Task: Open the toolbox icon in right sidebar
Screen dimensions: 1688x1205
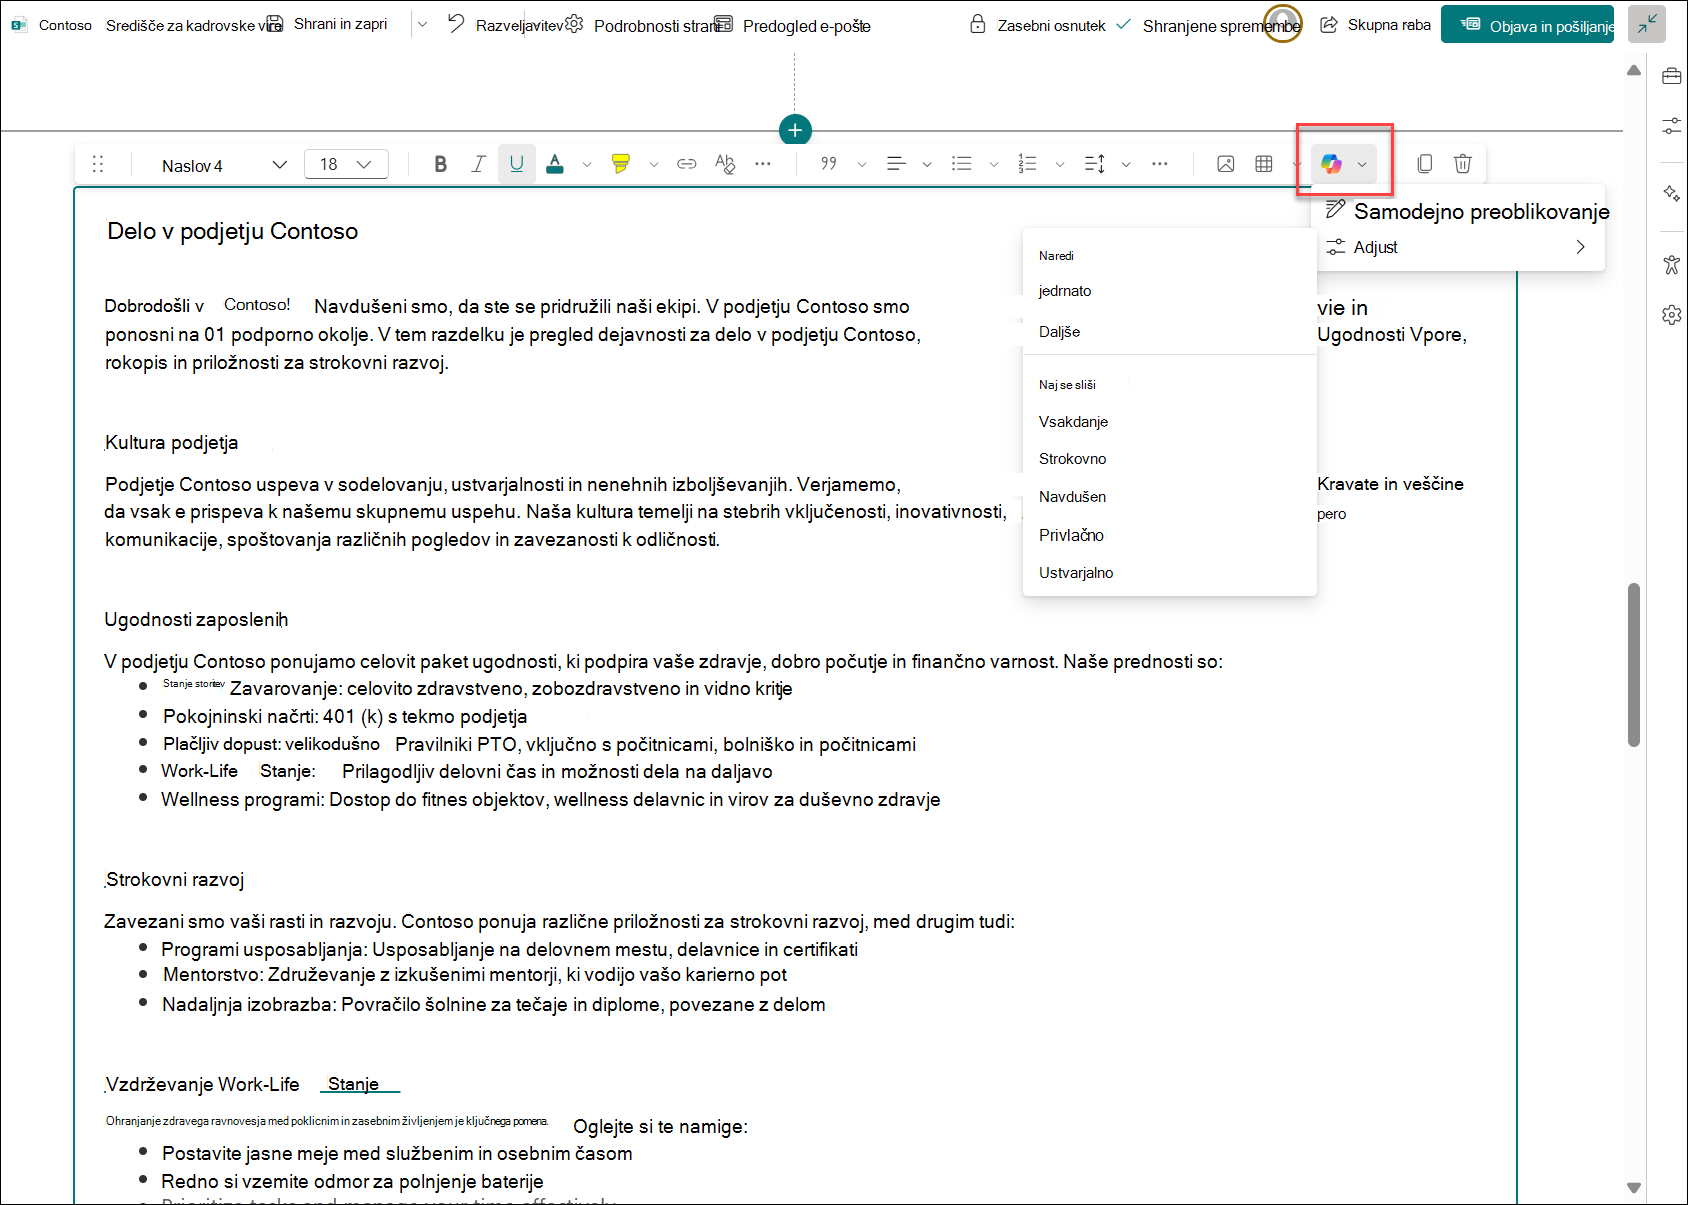Action: [1671, 76]
